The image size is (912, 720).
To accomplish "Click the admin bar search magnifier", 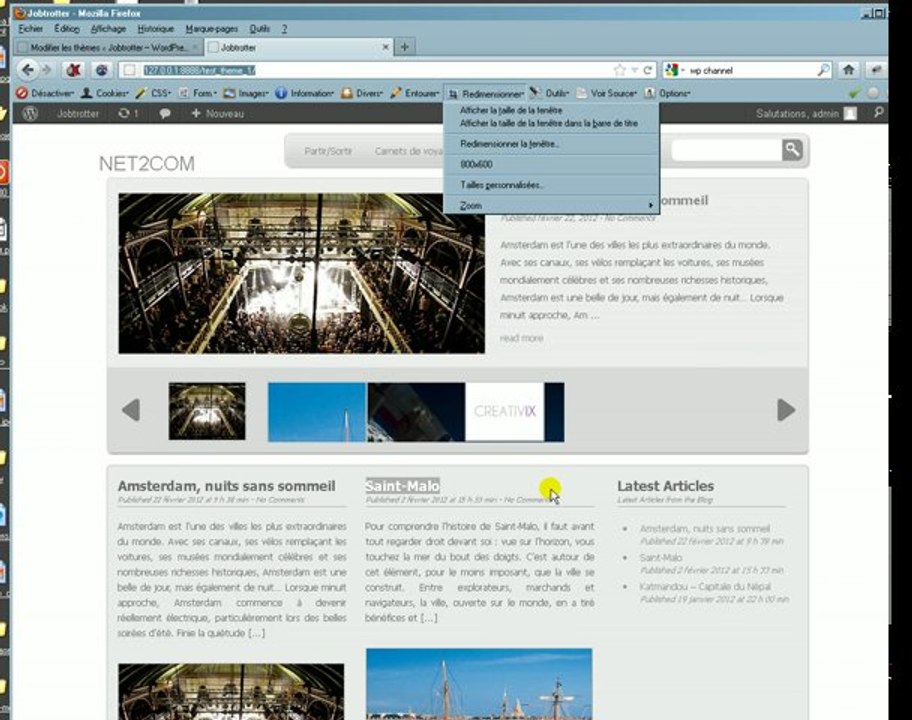I will coord(878,113).
